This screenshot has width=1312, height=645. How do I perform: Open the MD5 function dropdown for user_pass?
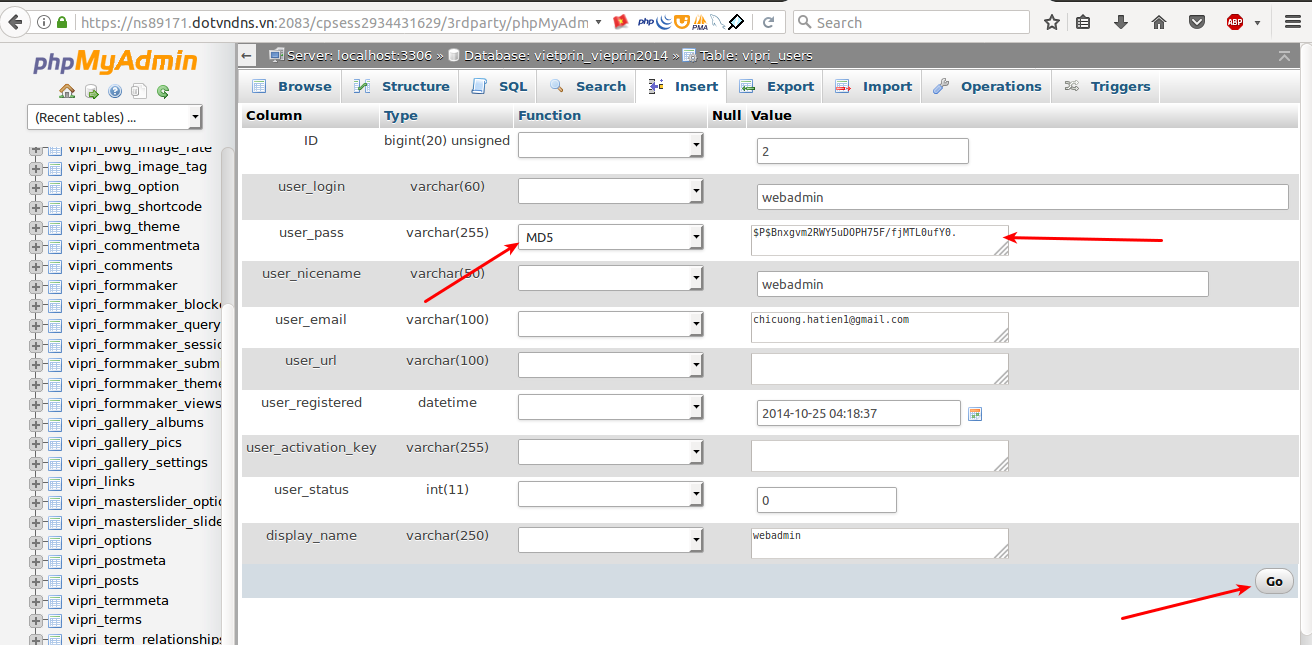click(610, 237)
